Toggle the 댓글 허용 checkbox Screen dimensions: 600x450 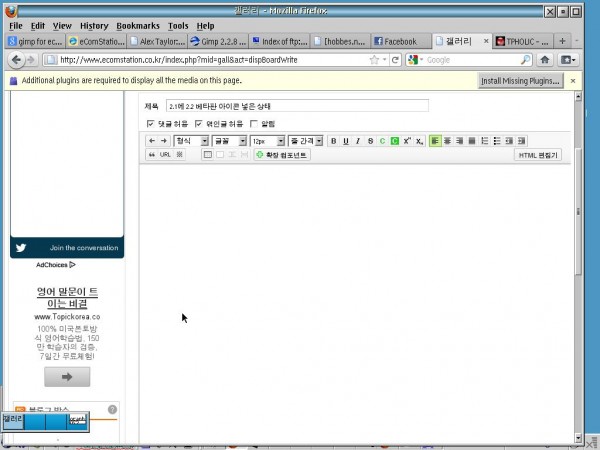point(150,124)
